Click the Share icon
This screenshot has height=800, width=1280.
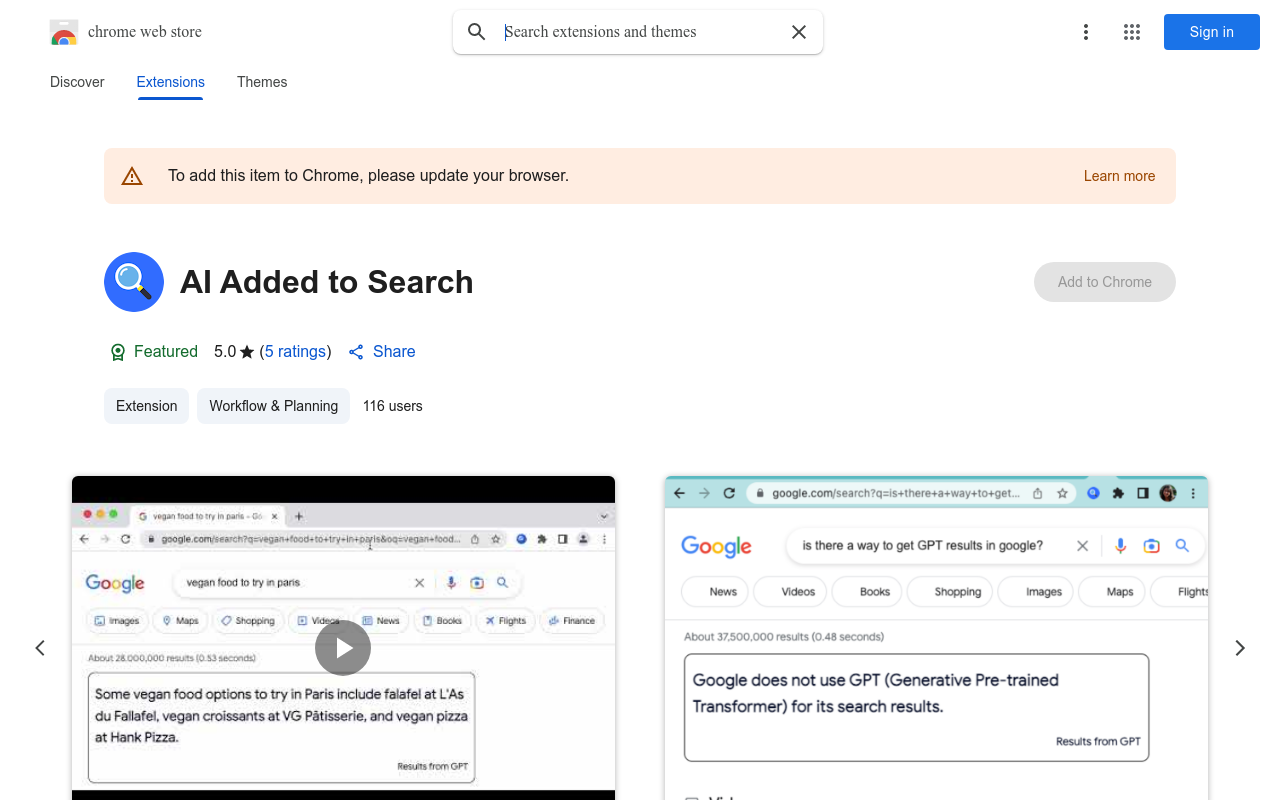pos(356,352)
